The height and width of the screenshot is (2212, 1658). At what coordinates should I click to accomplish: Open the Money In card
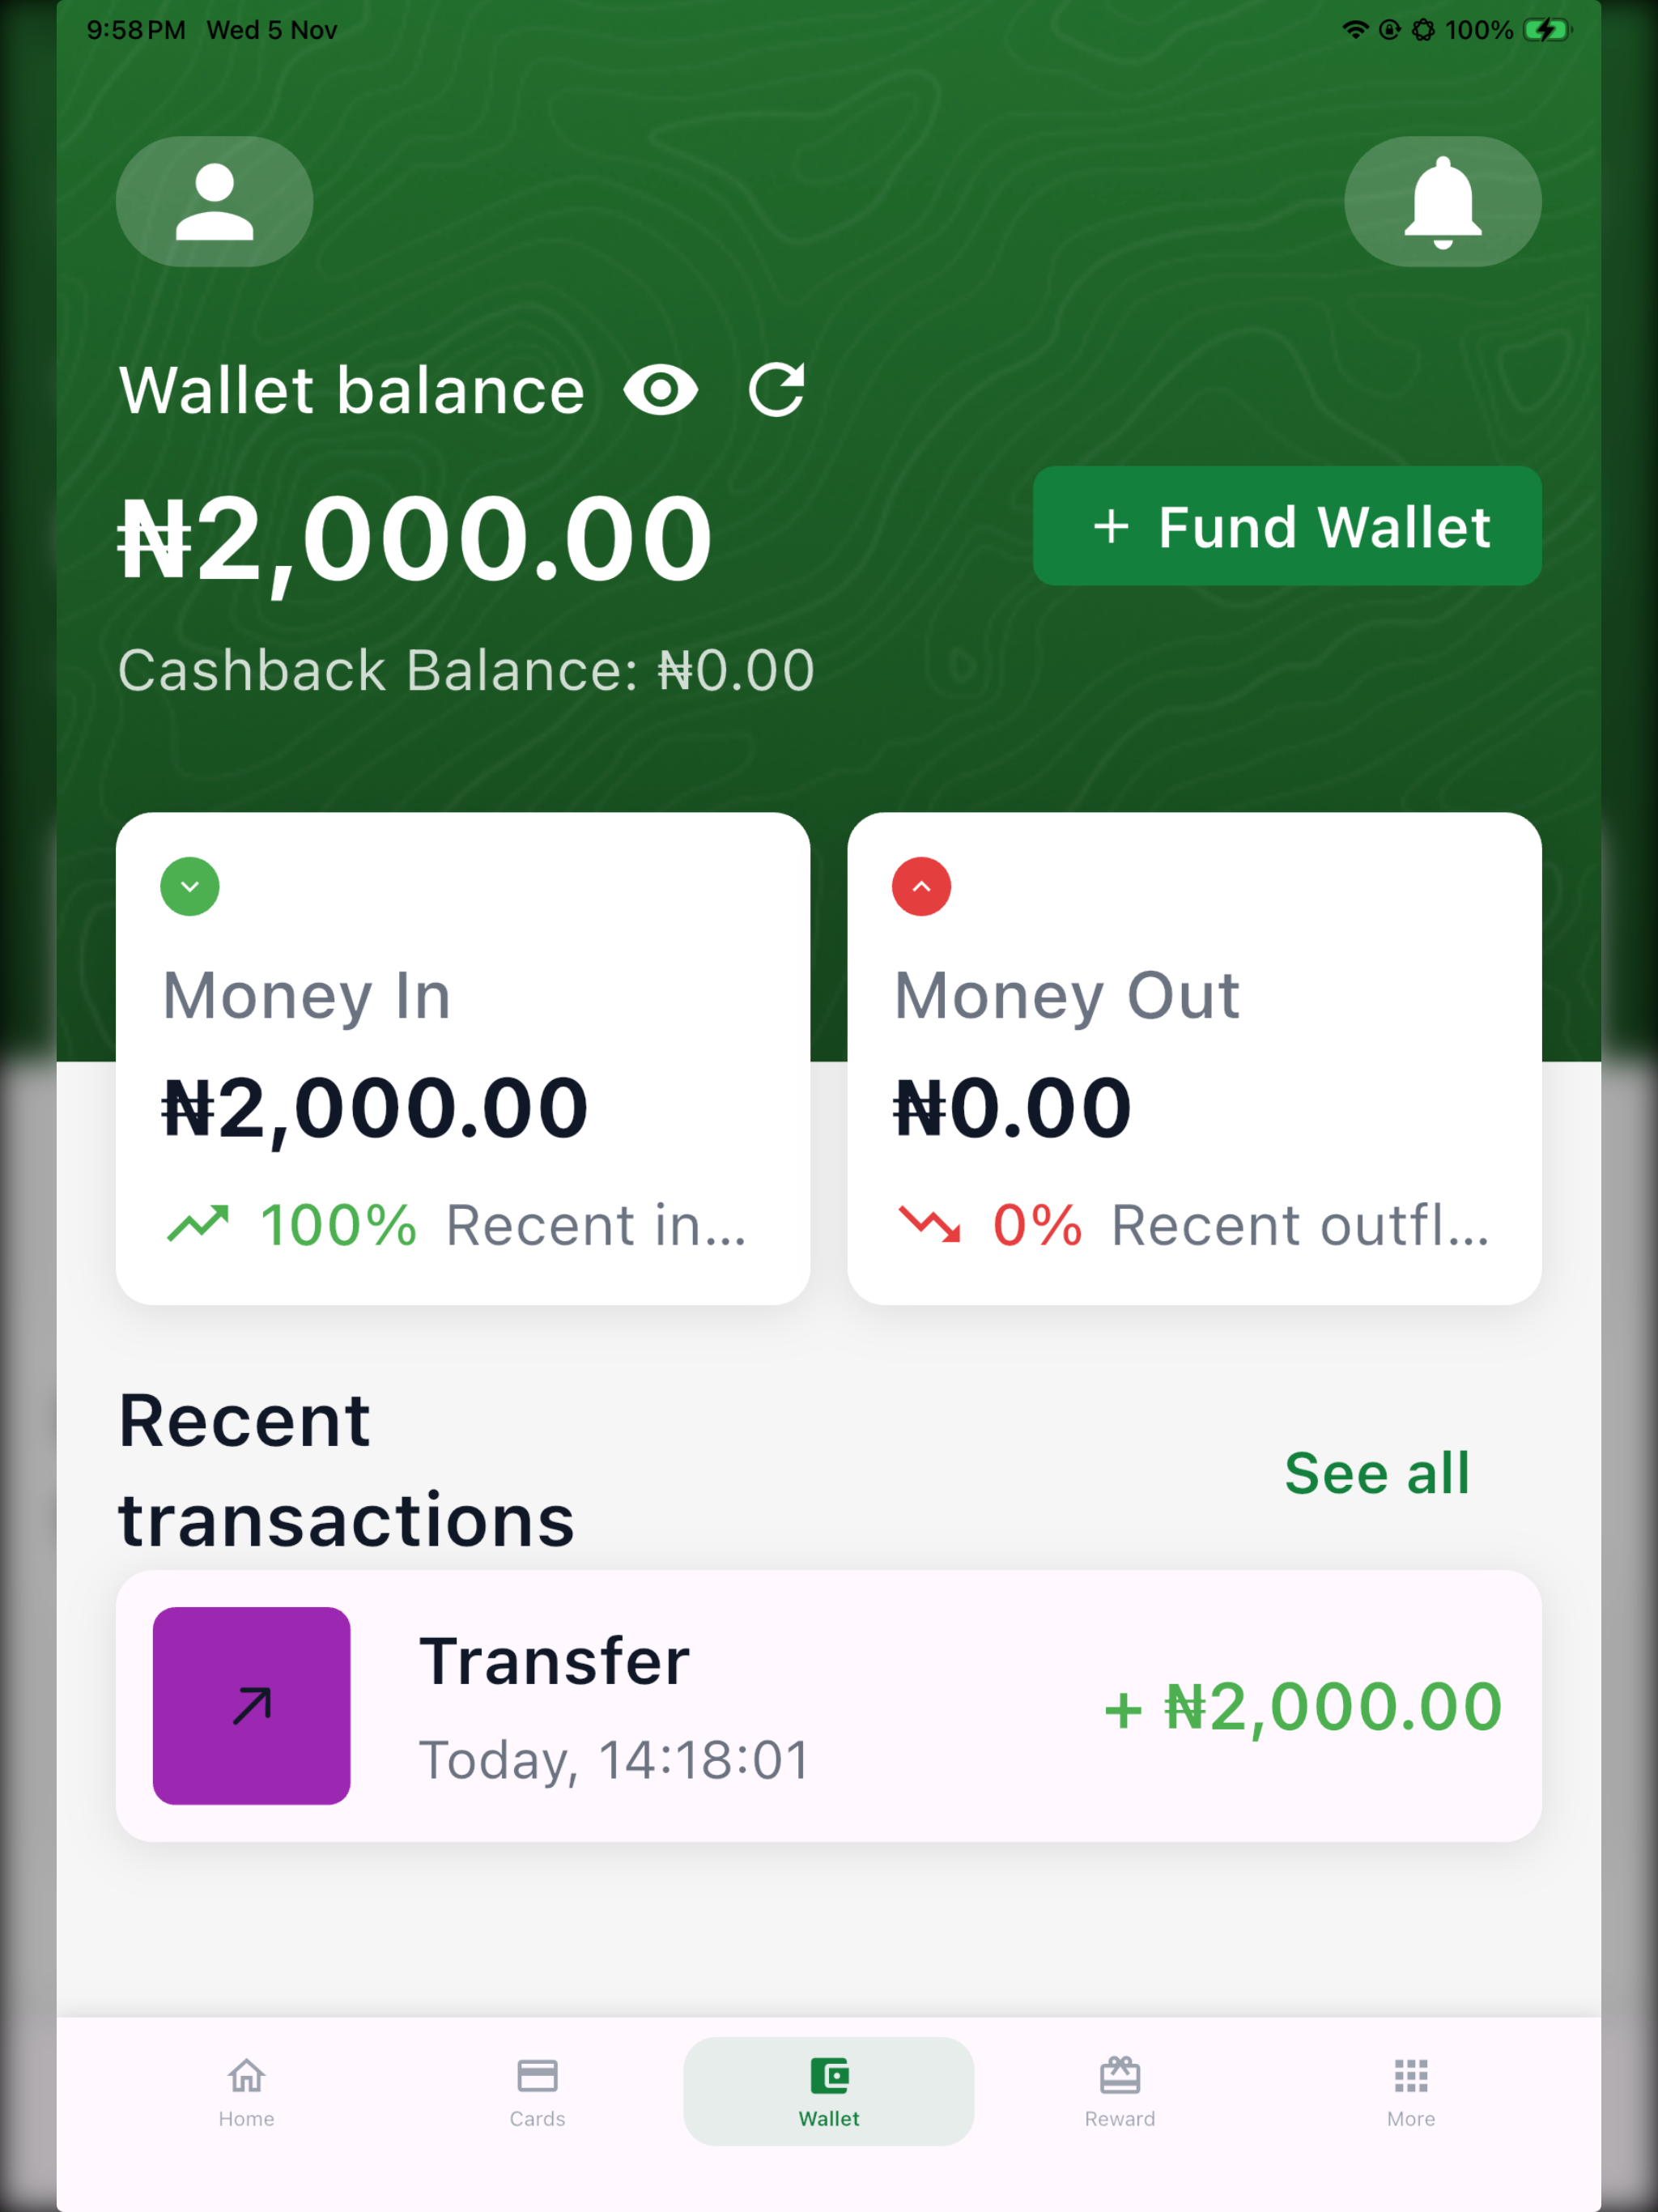point(463,1058)
